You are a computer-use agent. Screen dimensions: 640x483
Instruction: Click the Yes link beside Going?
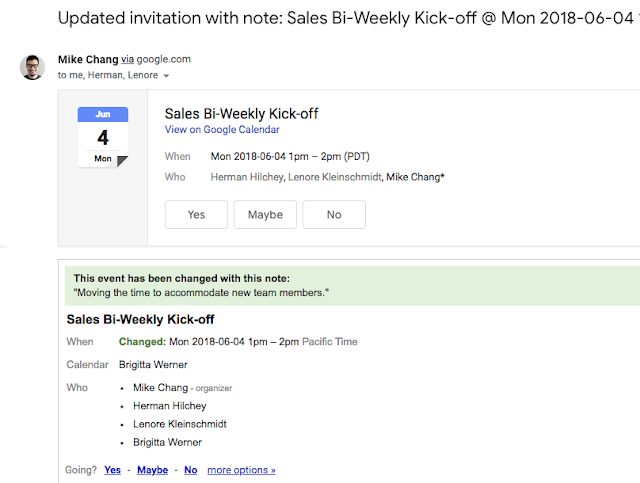point(112,470)
